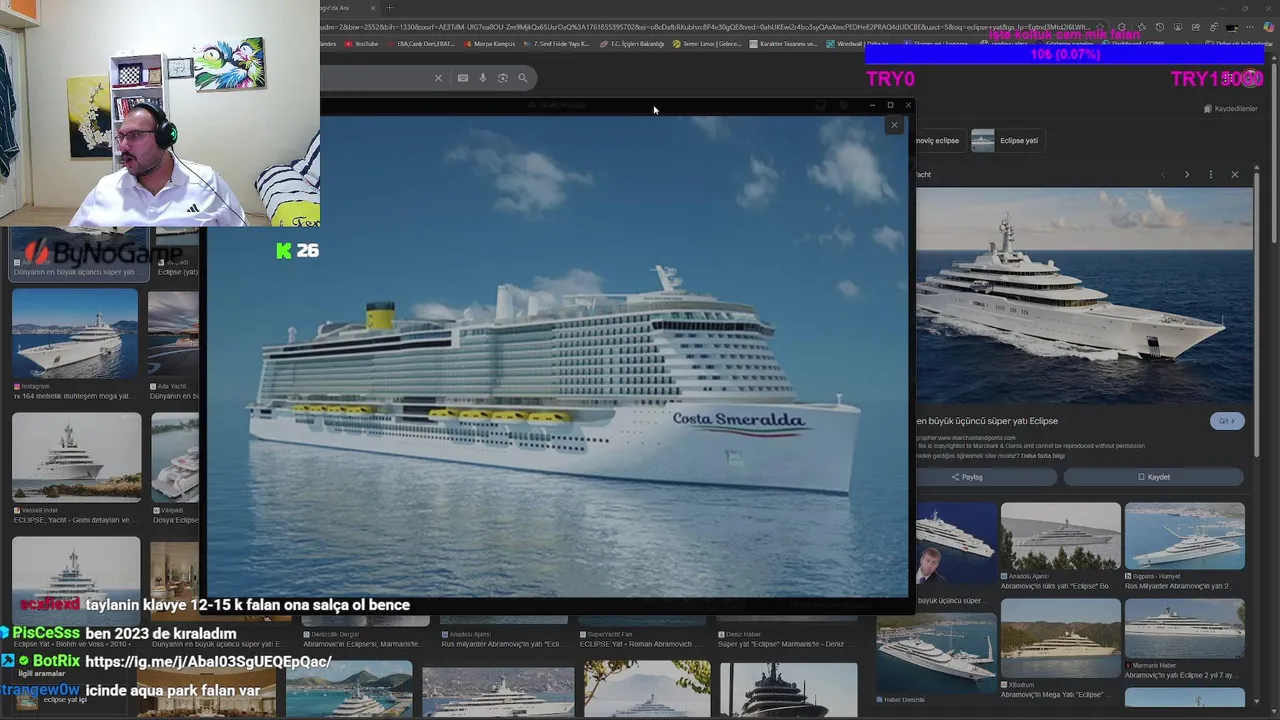Open Kaydedilenler saved items link
This screenshot has width=1280, height=720.
tap(1230, 109)
